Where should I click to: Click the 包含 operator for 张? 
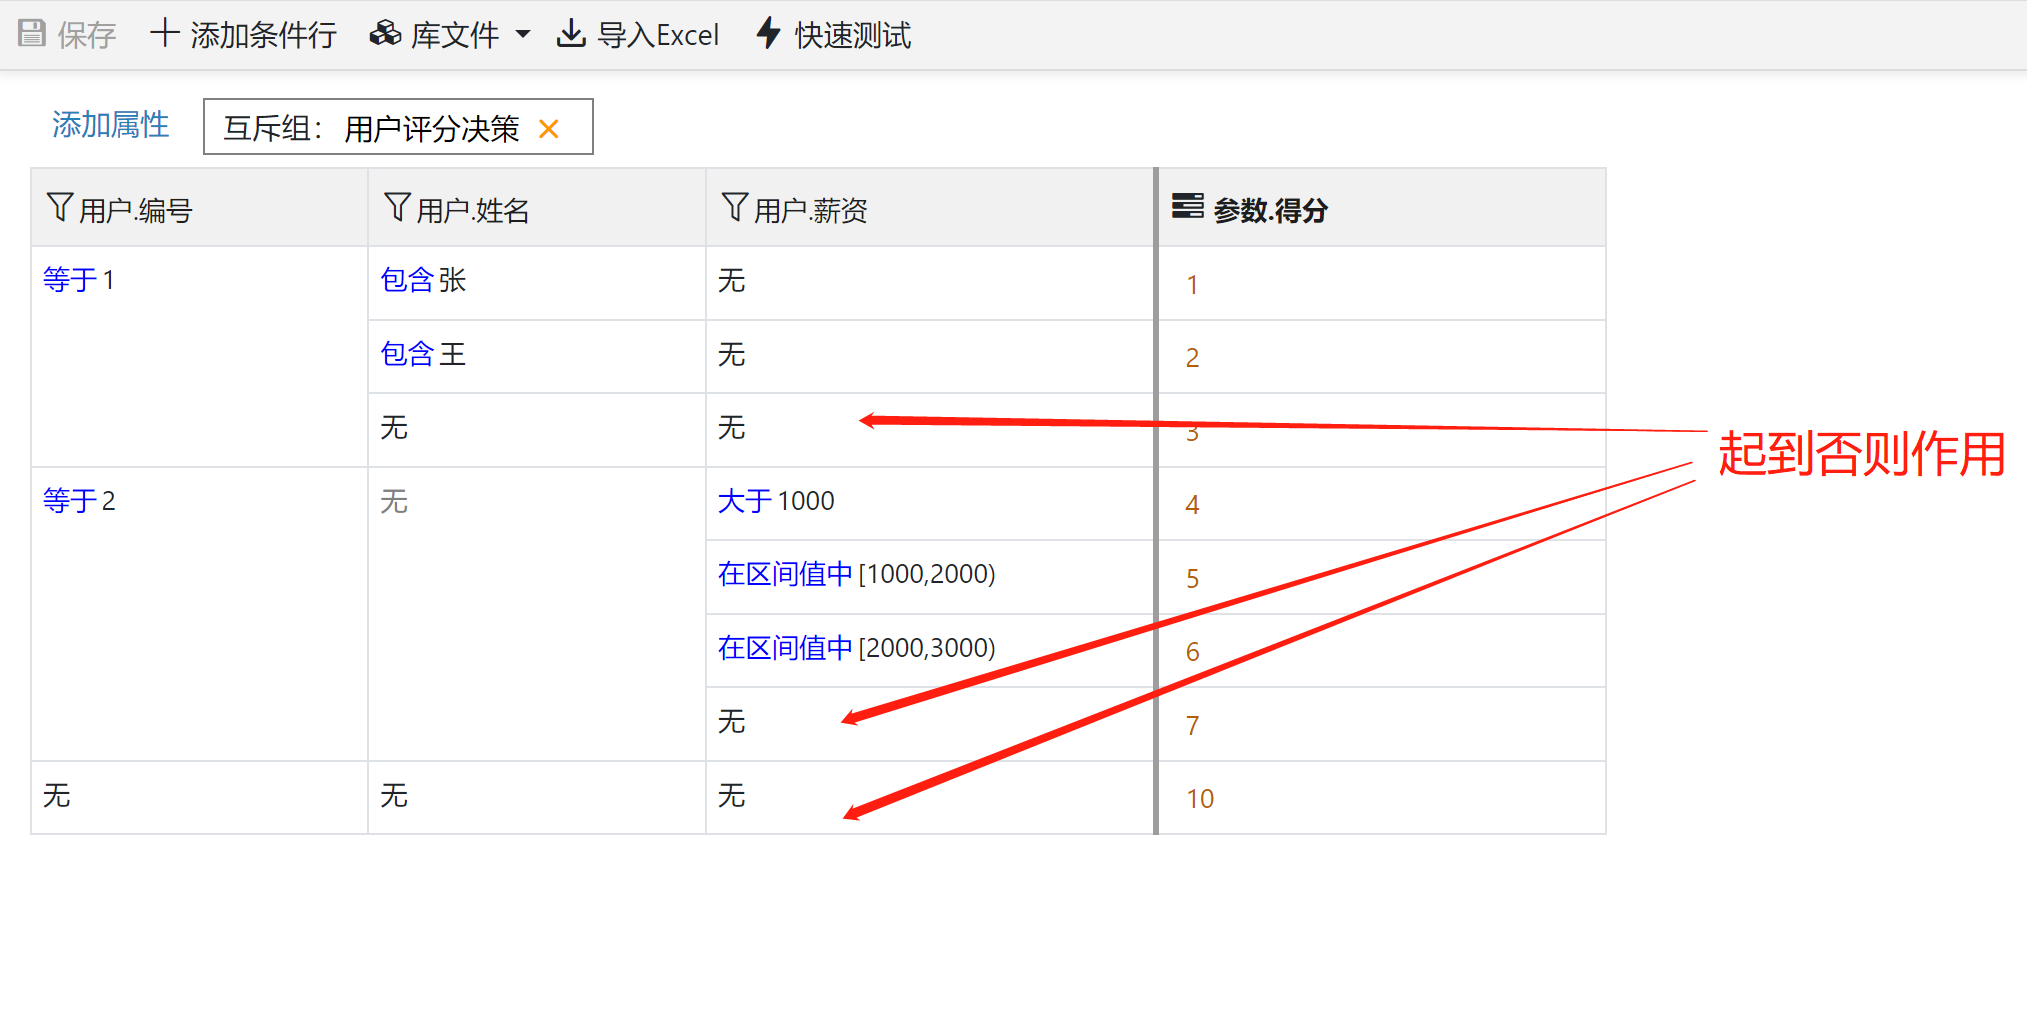(406, 280)
